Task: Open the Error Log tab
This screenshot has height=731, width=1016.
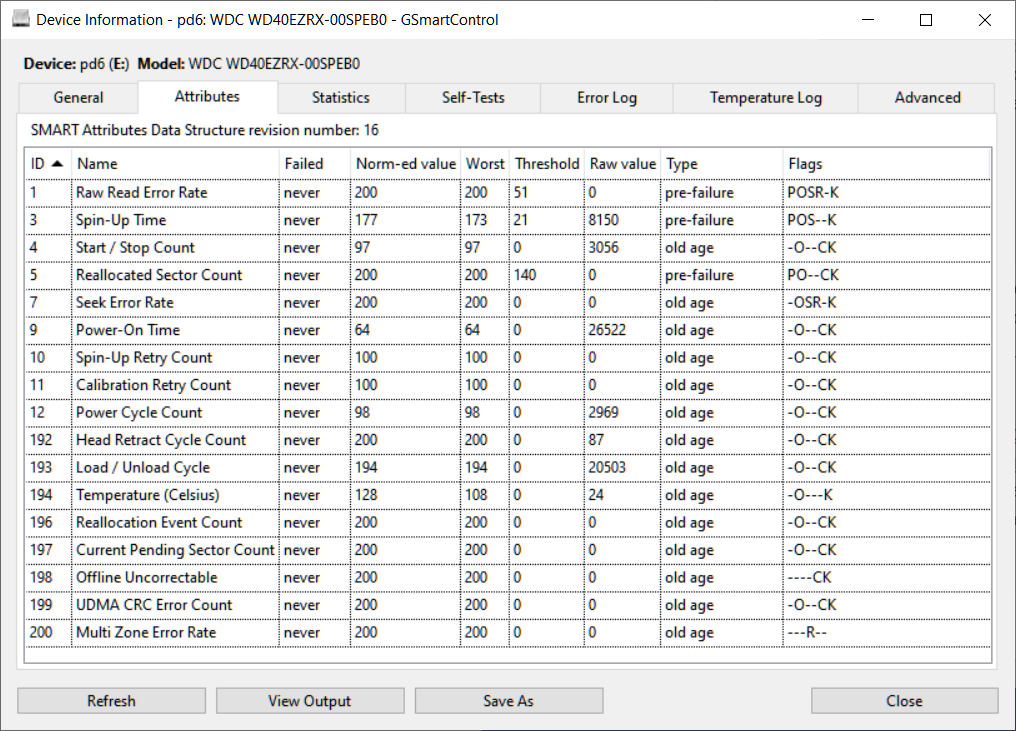Action: [606, 98]
